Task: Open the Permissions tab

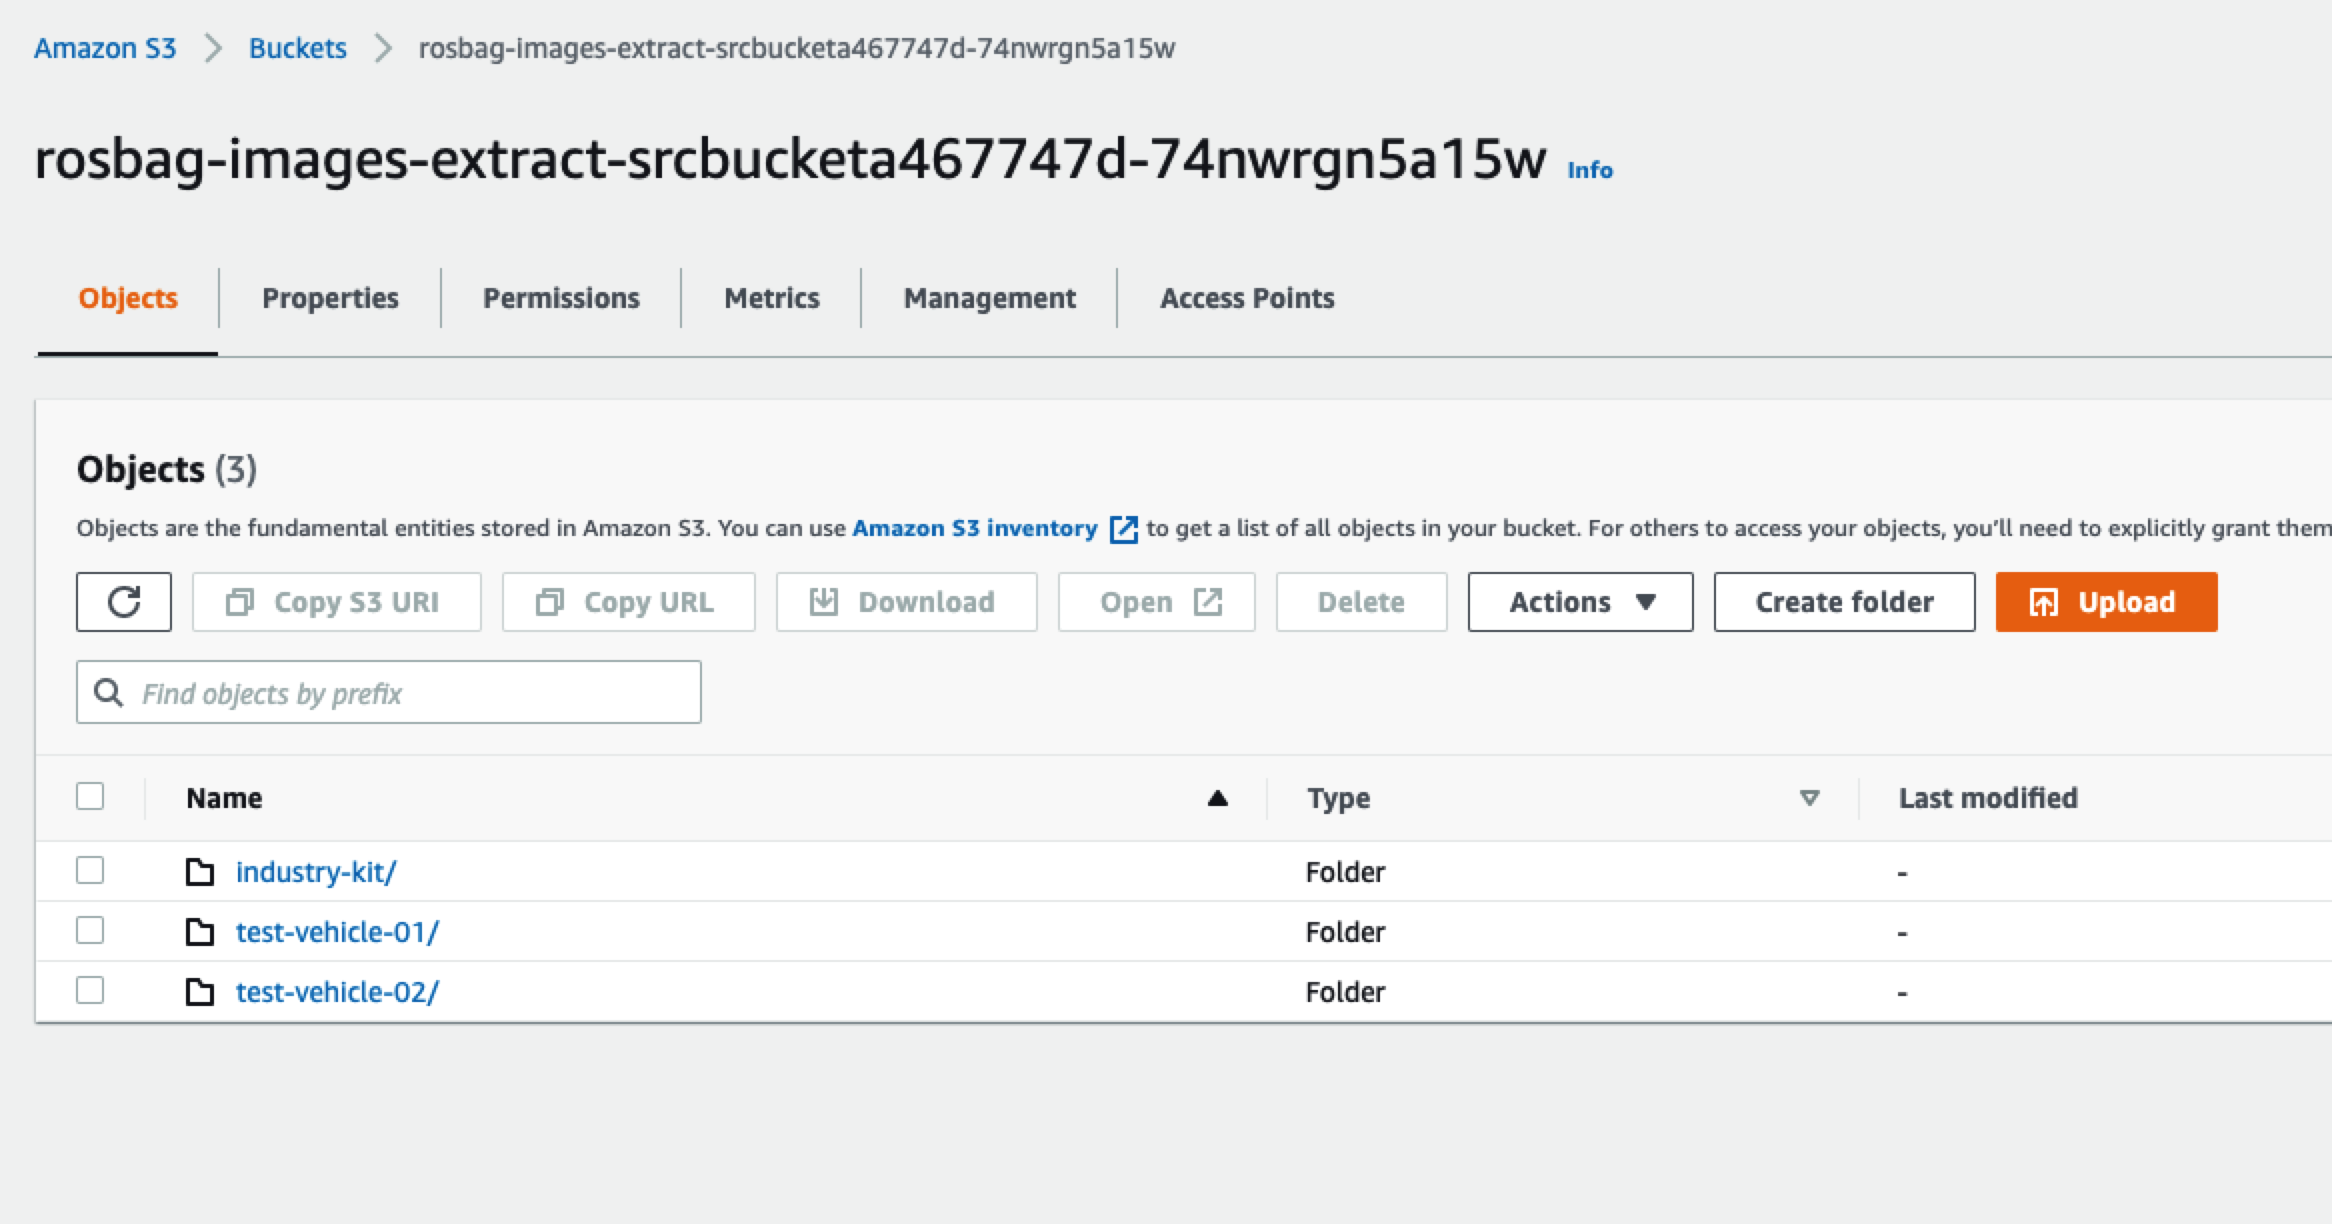Action: click(561, 298)
